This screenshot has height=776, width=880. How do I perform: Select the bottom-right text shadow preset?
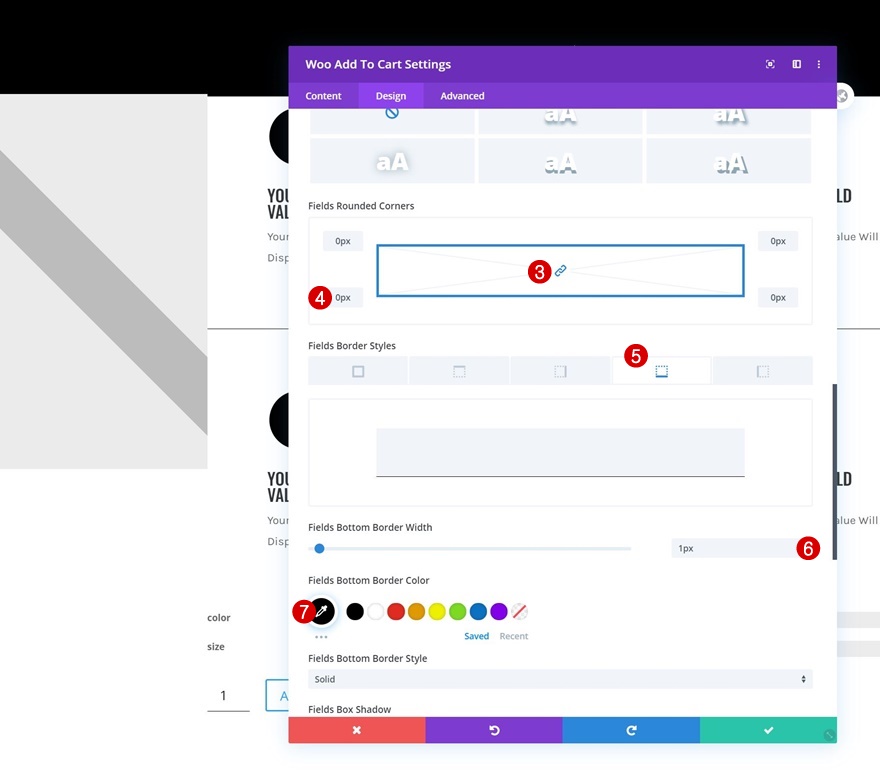[x=728, y=161]
